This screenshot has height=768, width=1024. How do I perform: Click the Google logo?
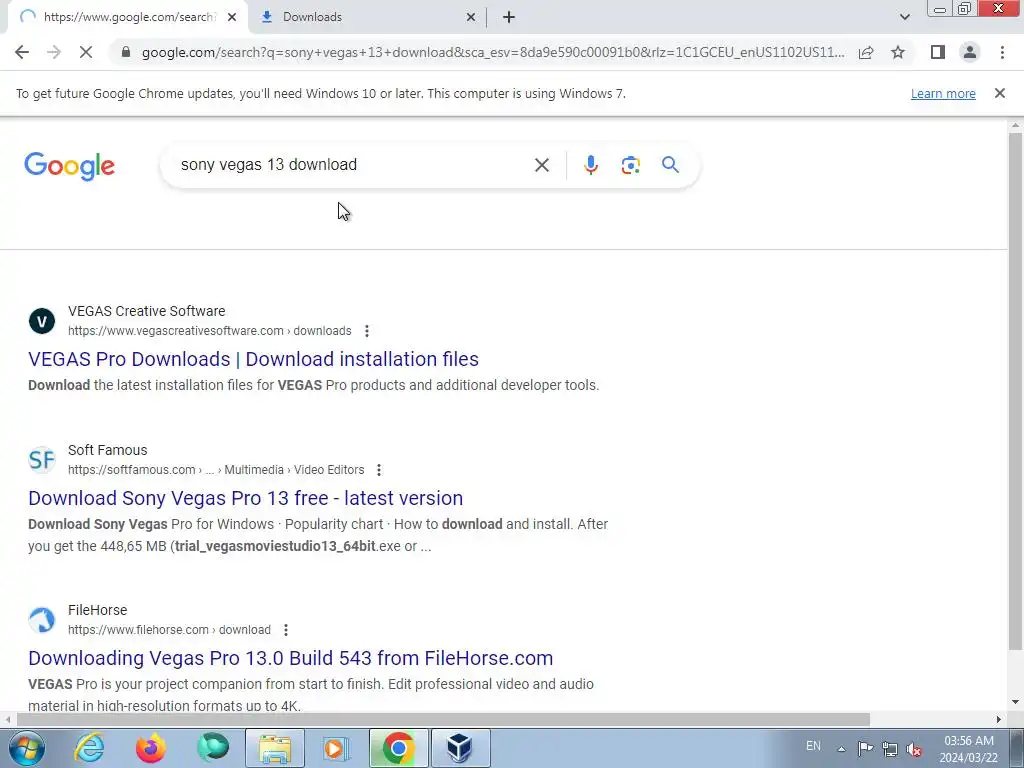coord(69,166)
